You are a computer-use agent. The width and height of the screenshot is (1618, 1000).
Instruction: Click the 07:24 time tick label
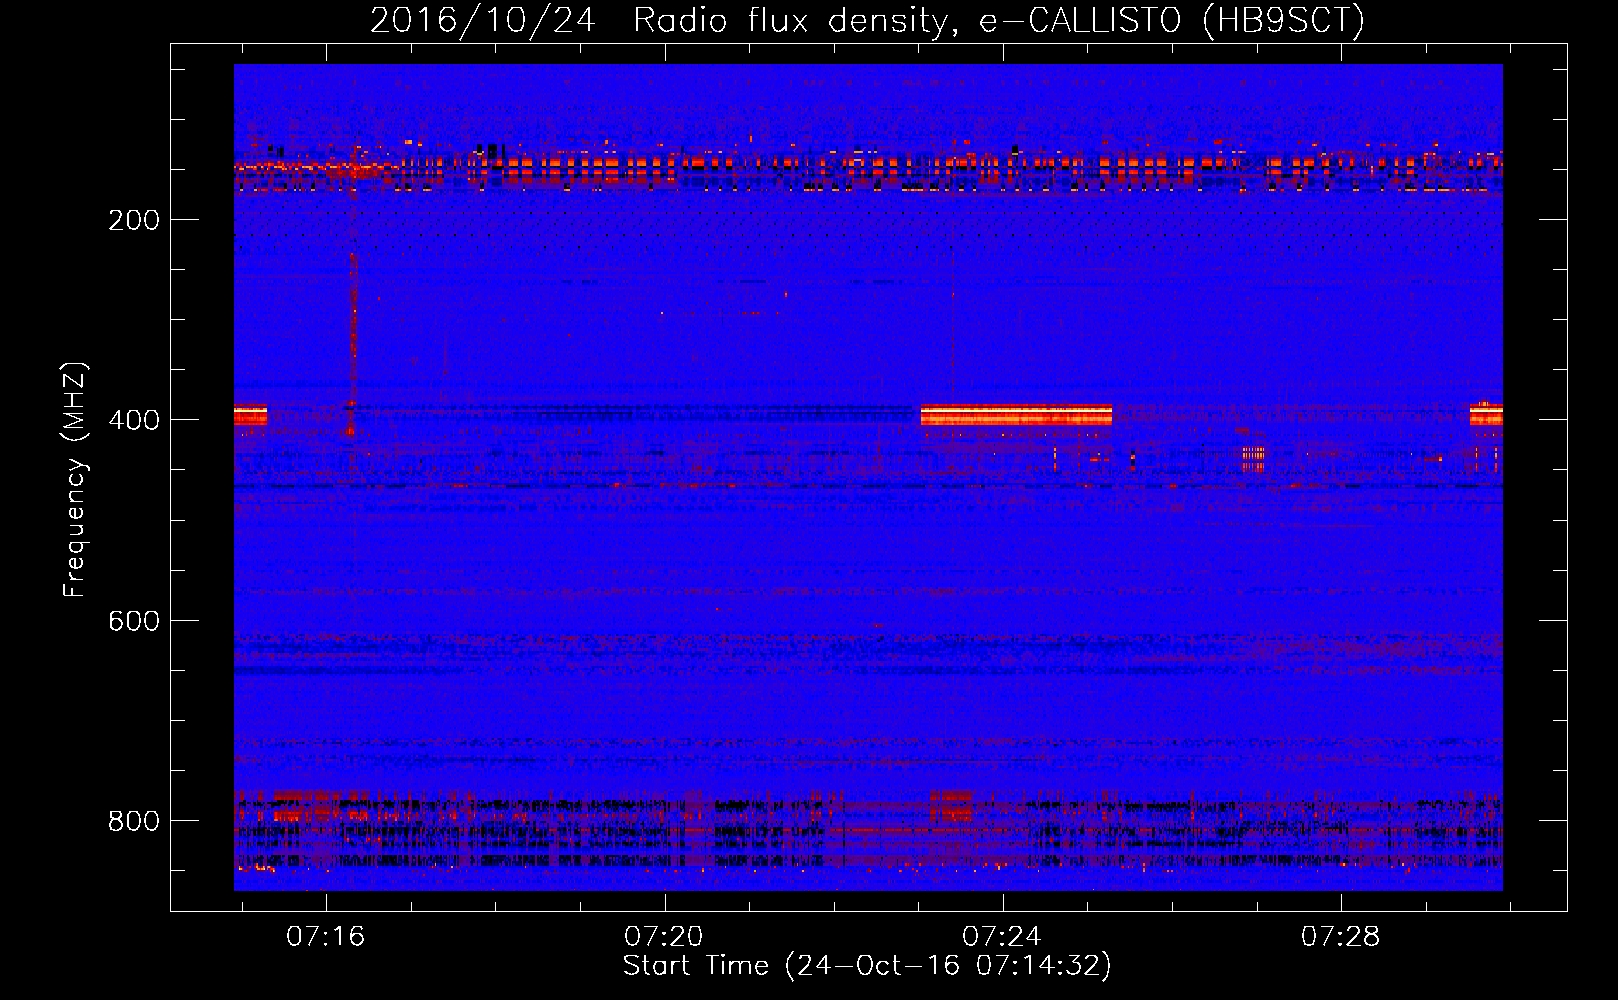click(1002, 937)
